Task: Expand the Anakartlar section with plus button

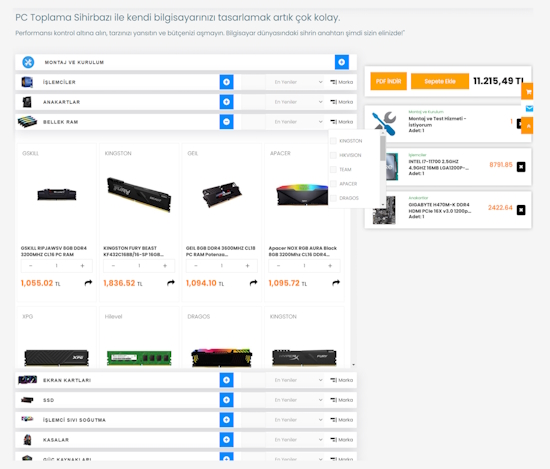Action: (x=227, y=102)
